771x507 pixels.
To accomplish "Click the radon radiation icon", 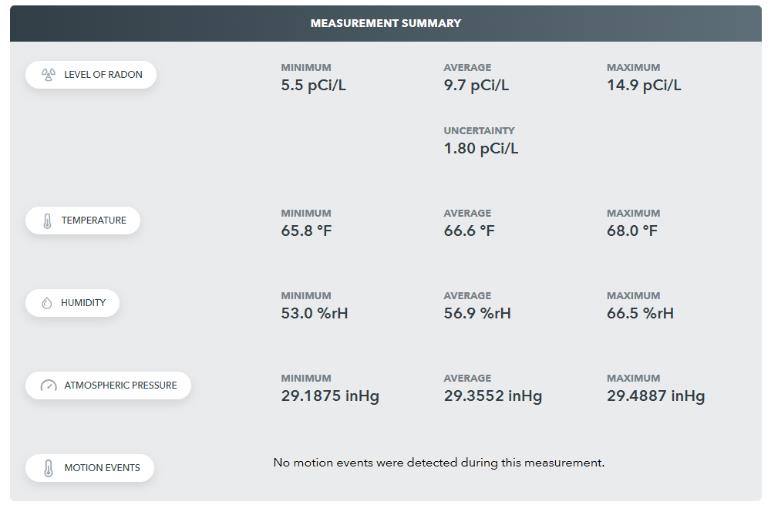I will coord(48,75).
